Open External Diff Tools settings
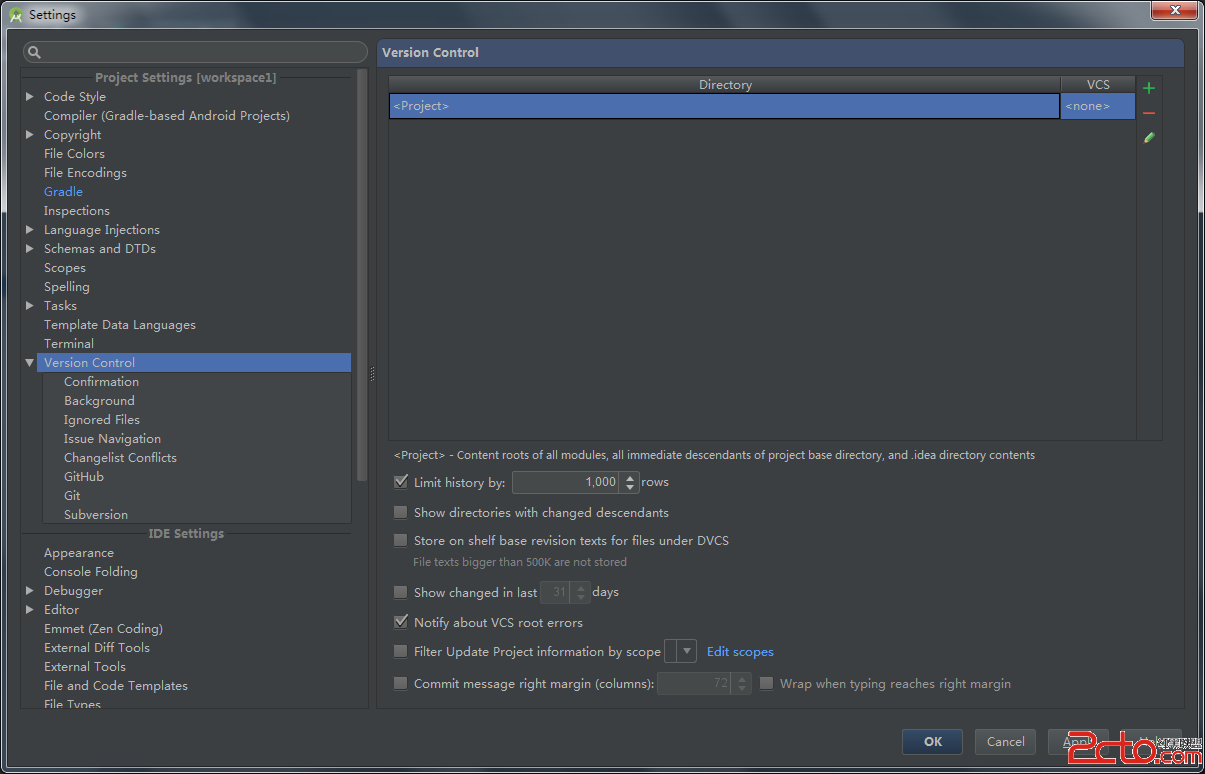Screen dimensions: 1205x774 [x=97, y=648]
